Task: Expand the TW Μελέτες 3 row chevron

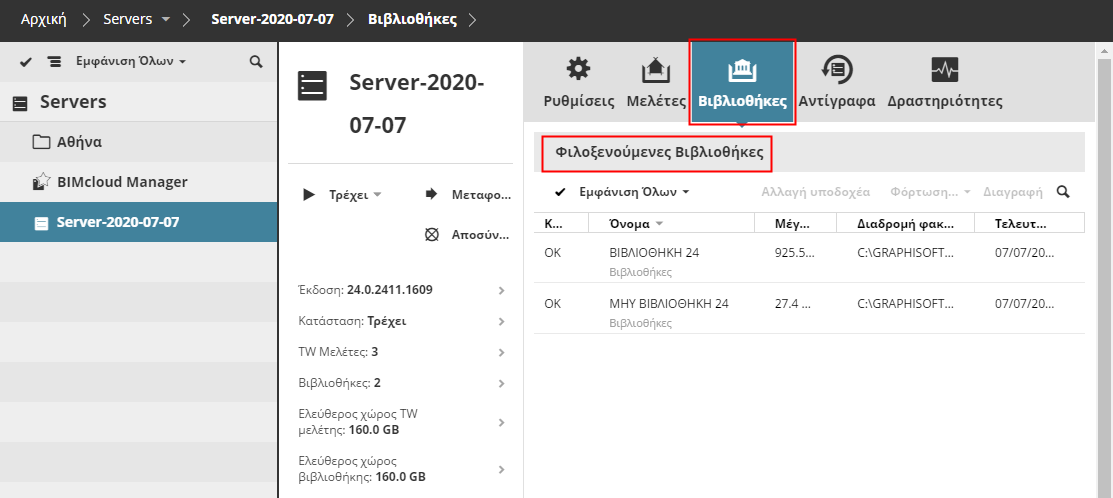Action: 502,353
